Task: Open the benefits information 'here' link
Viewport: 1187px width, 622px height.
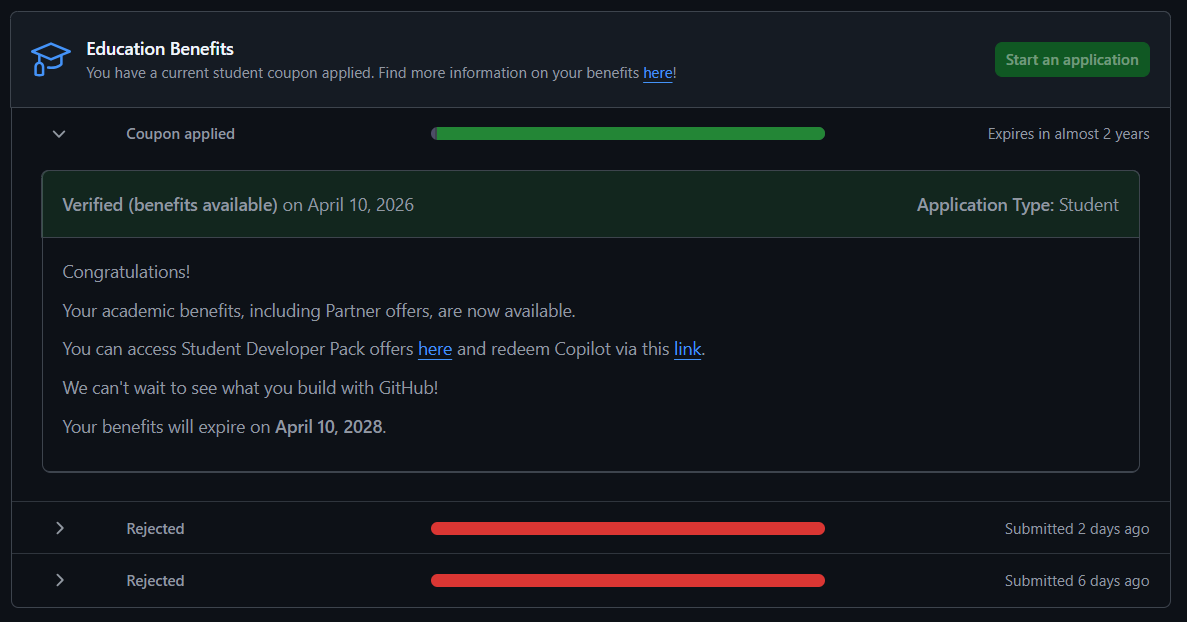Action: point(657,72)
